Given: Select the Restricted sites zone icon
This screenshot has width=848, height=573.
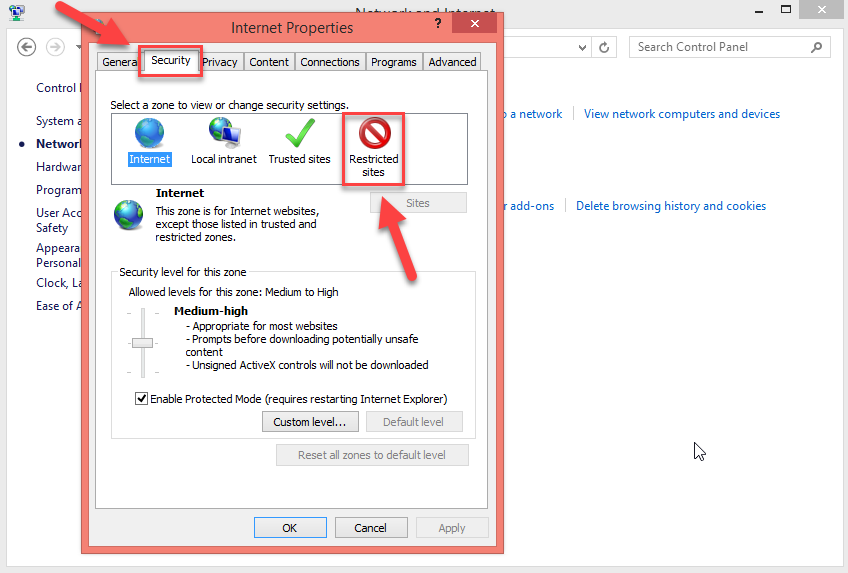Looking at the screenshot, I should click(374, 134).
